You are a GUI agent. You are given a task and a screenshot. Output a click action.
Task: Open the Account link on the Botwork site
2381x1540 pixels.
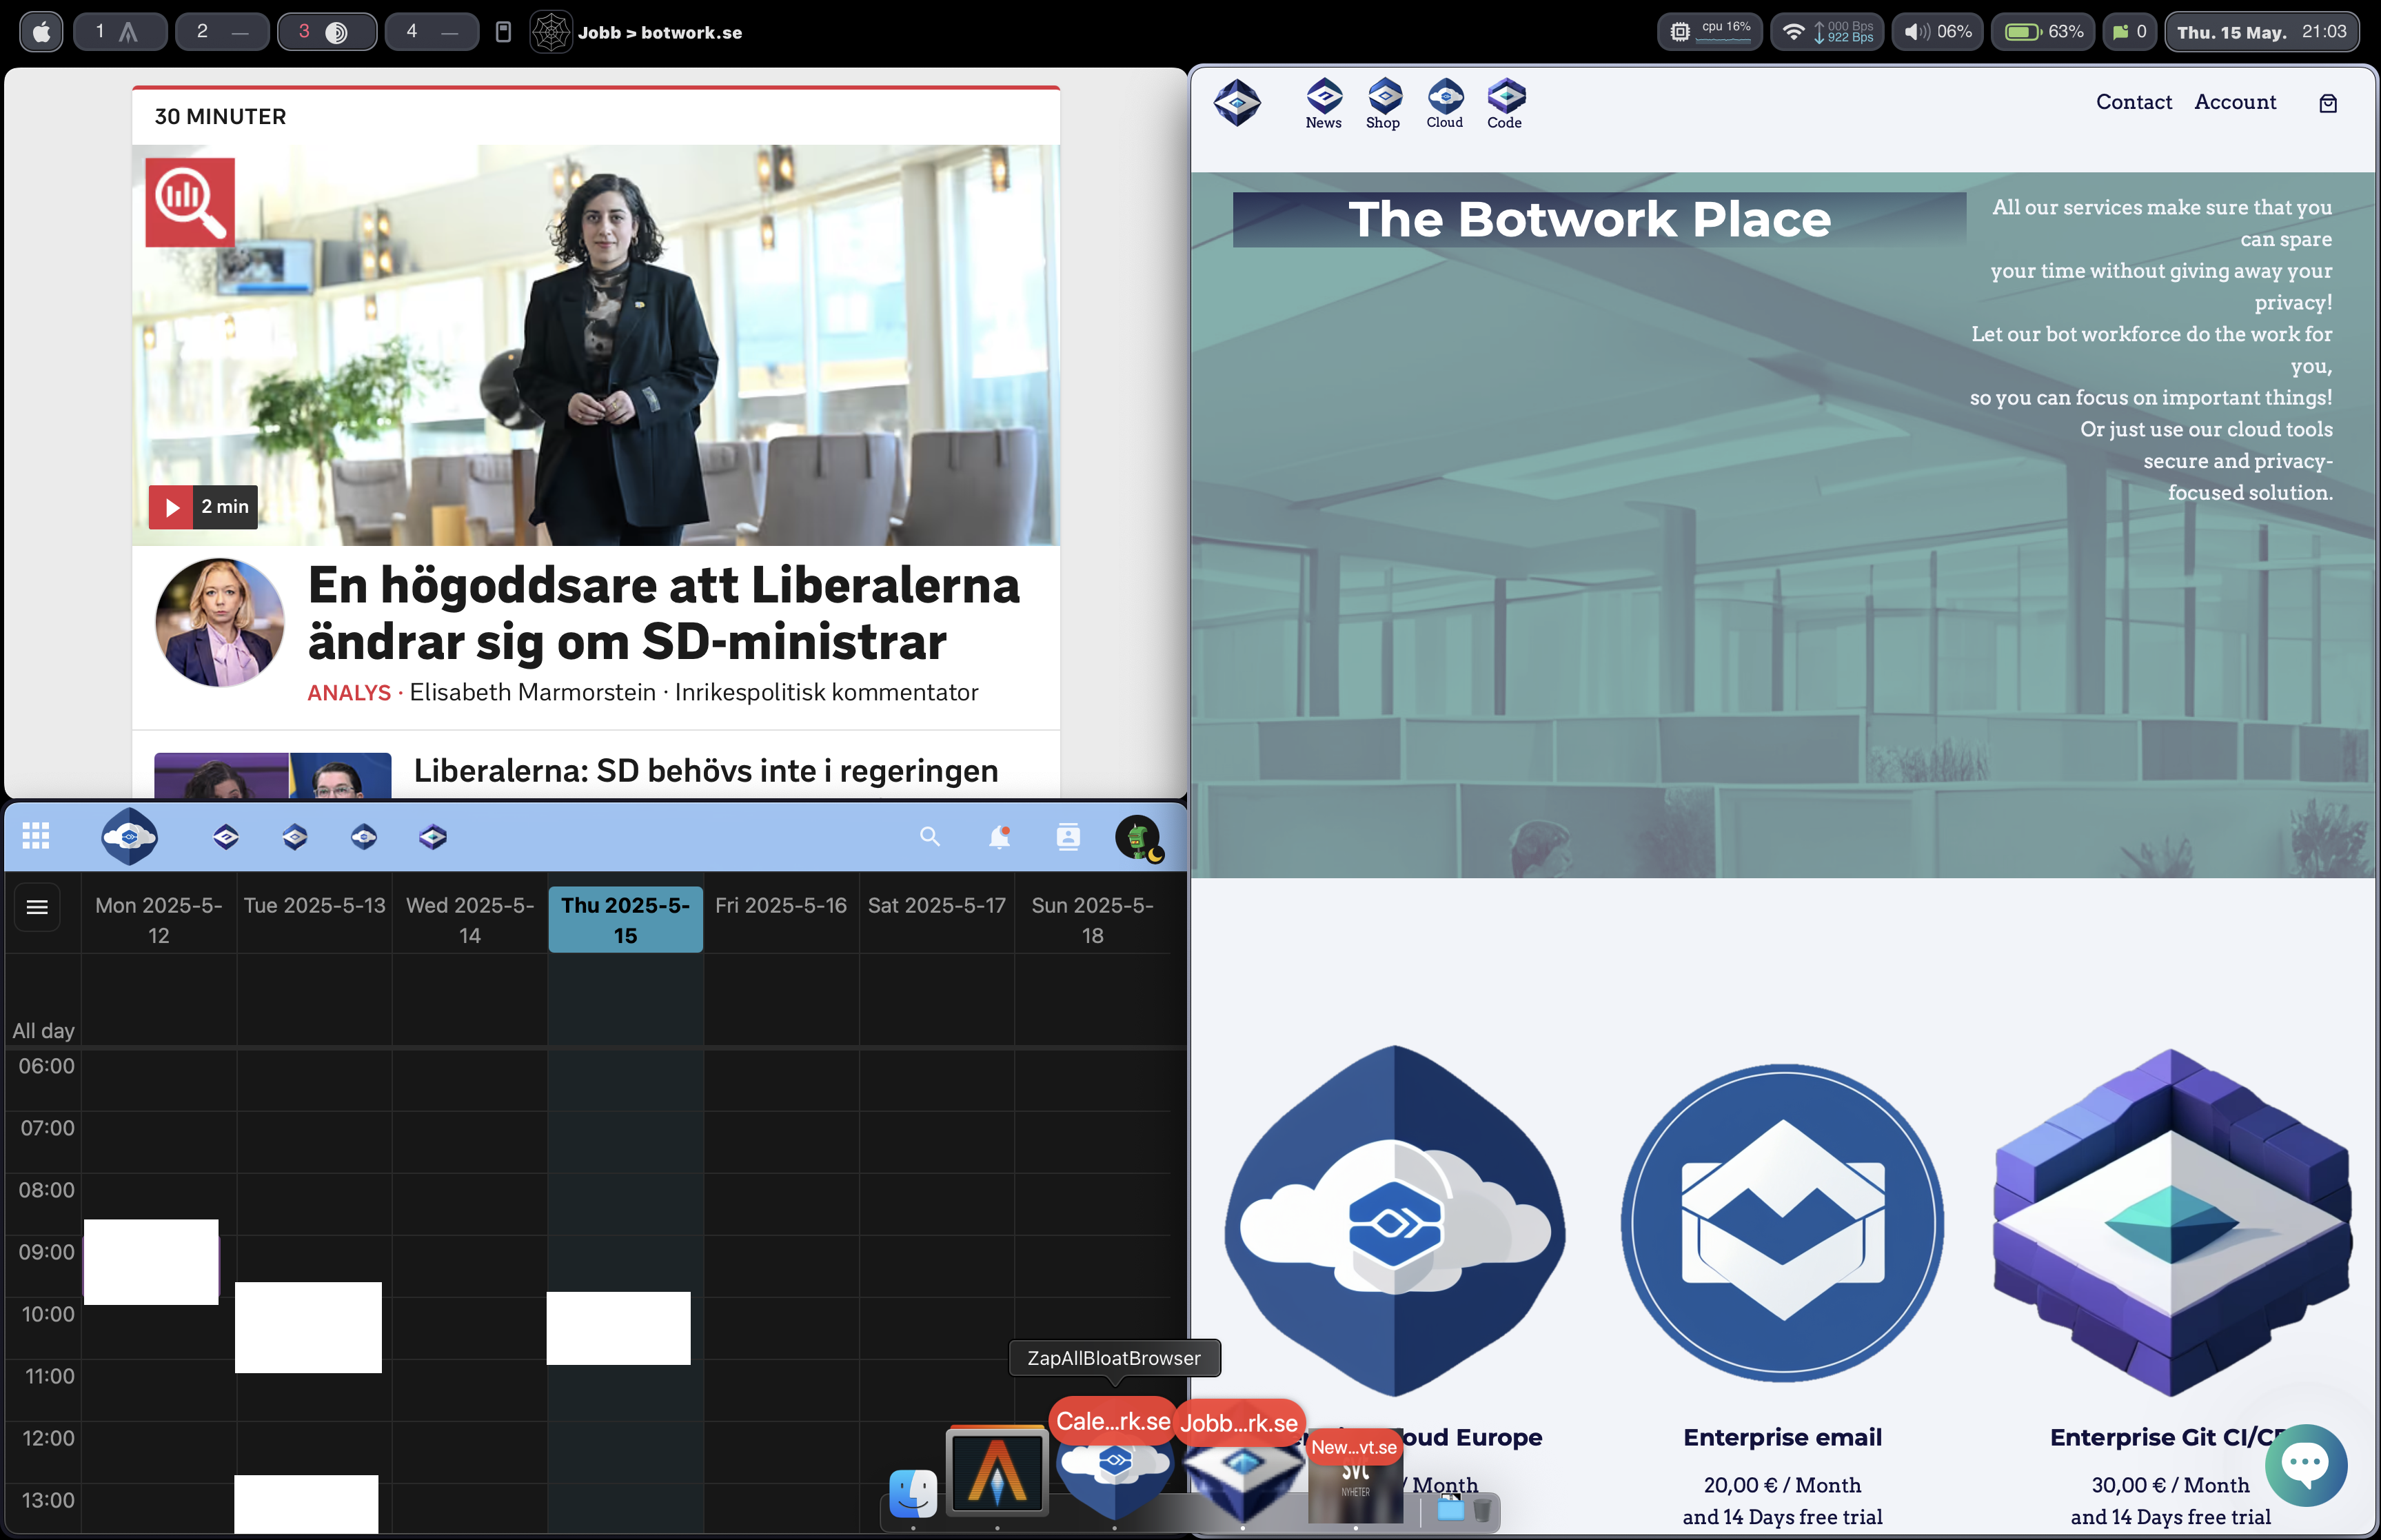[x=2235, y=102]
